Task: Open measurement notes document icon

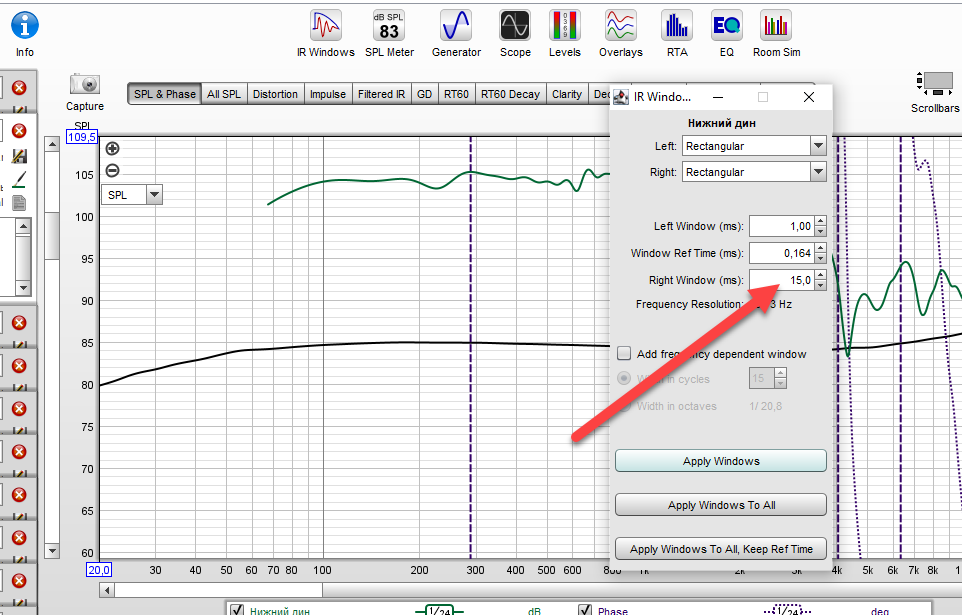Action: click(19, 203)
